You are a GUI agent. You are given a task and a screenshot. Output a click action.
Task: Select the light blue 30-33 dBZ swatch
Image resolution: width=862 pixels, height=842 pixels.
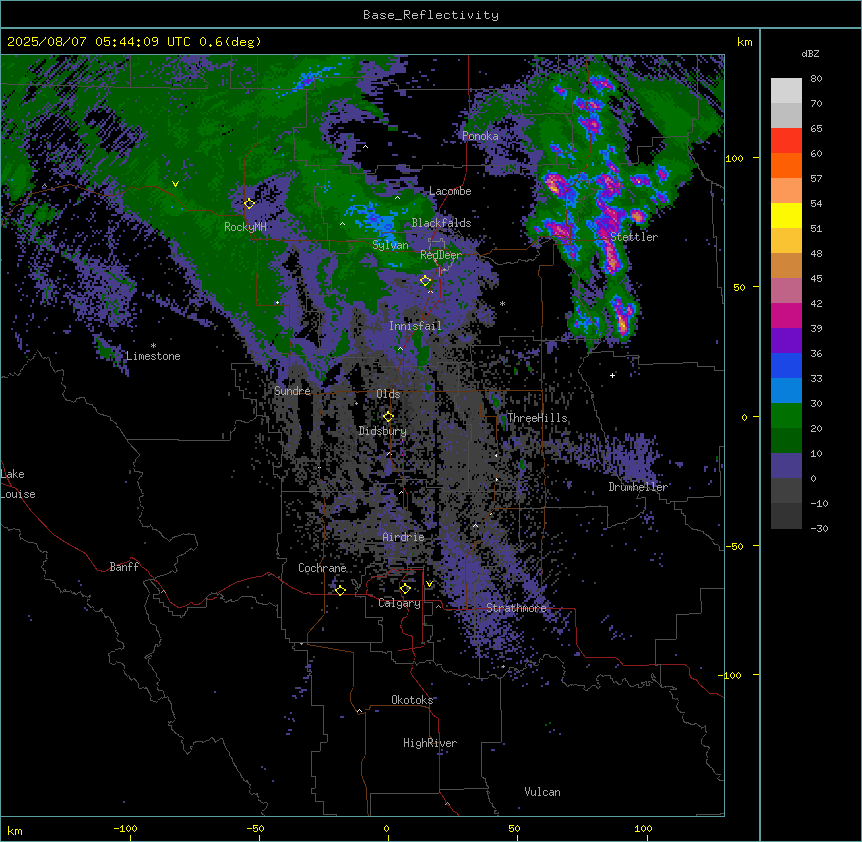click(786, 391)
